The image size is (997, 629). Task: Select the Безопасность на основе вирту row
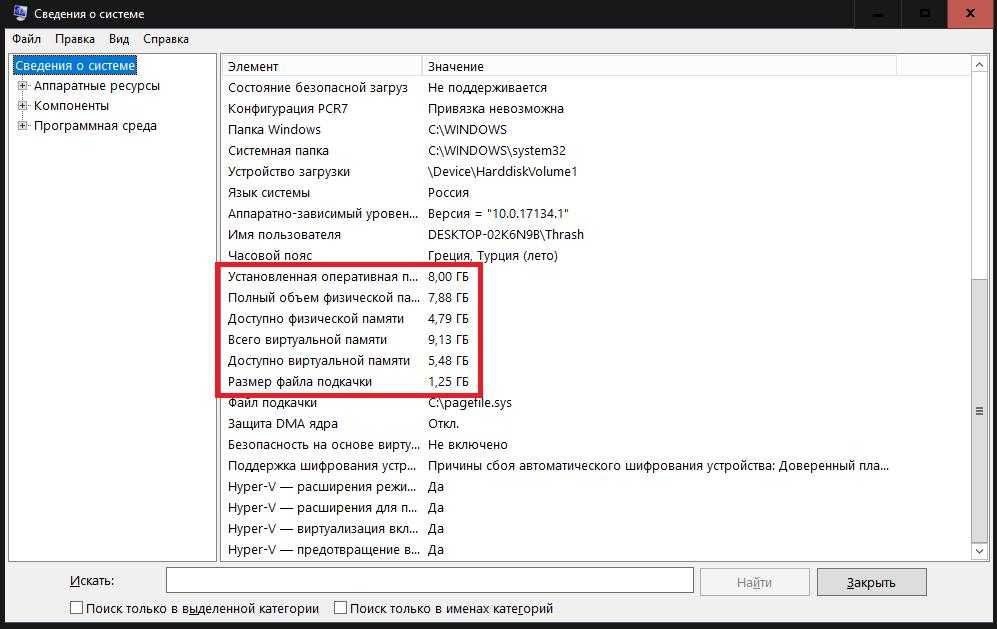tap(596, 445)
